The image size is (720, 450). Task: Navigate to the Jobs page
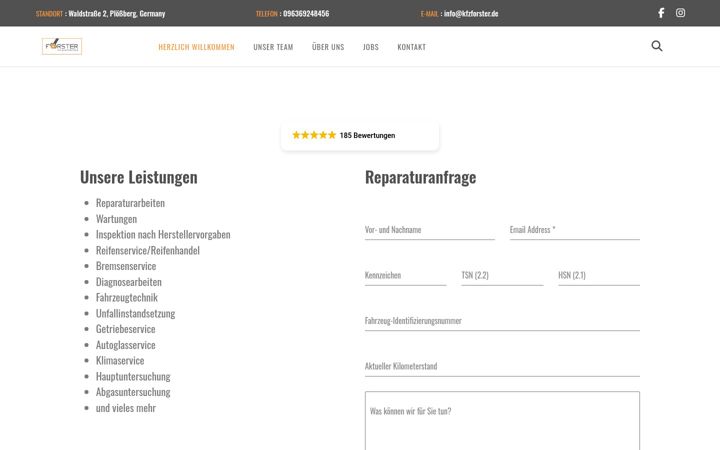coord(371,47)
